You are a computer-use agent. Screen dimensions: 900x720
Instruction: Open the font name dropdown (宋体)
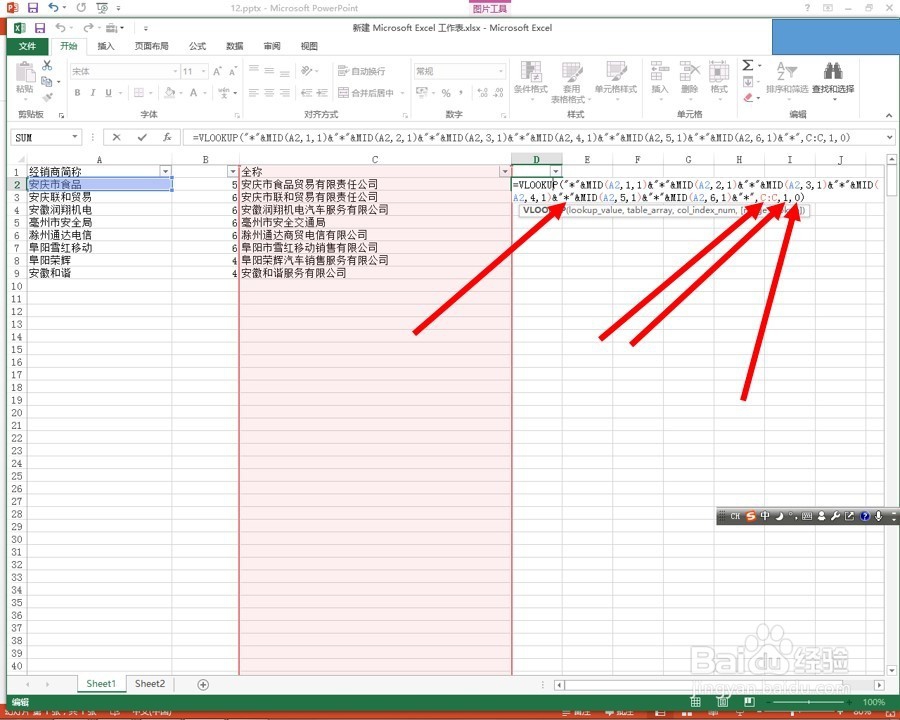pyautogui.click(x=176, y=71)
